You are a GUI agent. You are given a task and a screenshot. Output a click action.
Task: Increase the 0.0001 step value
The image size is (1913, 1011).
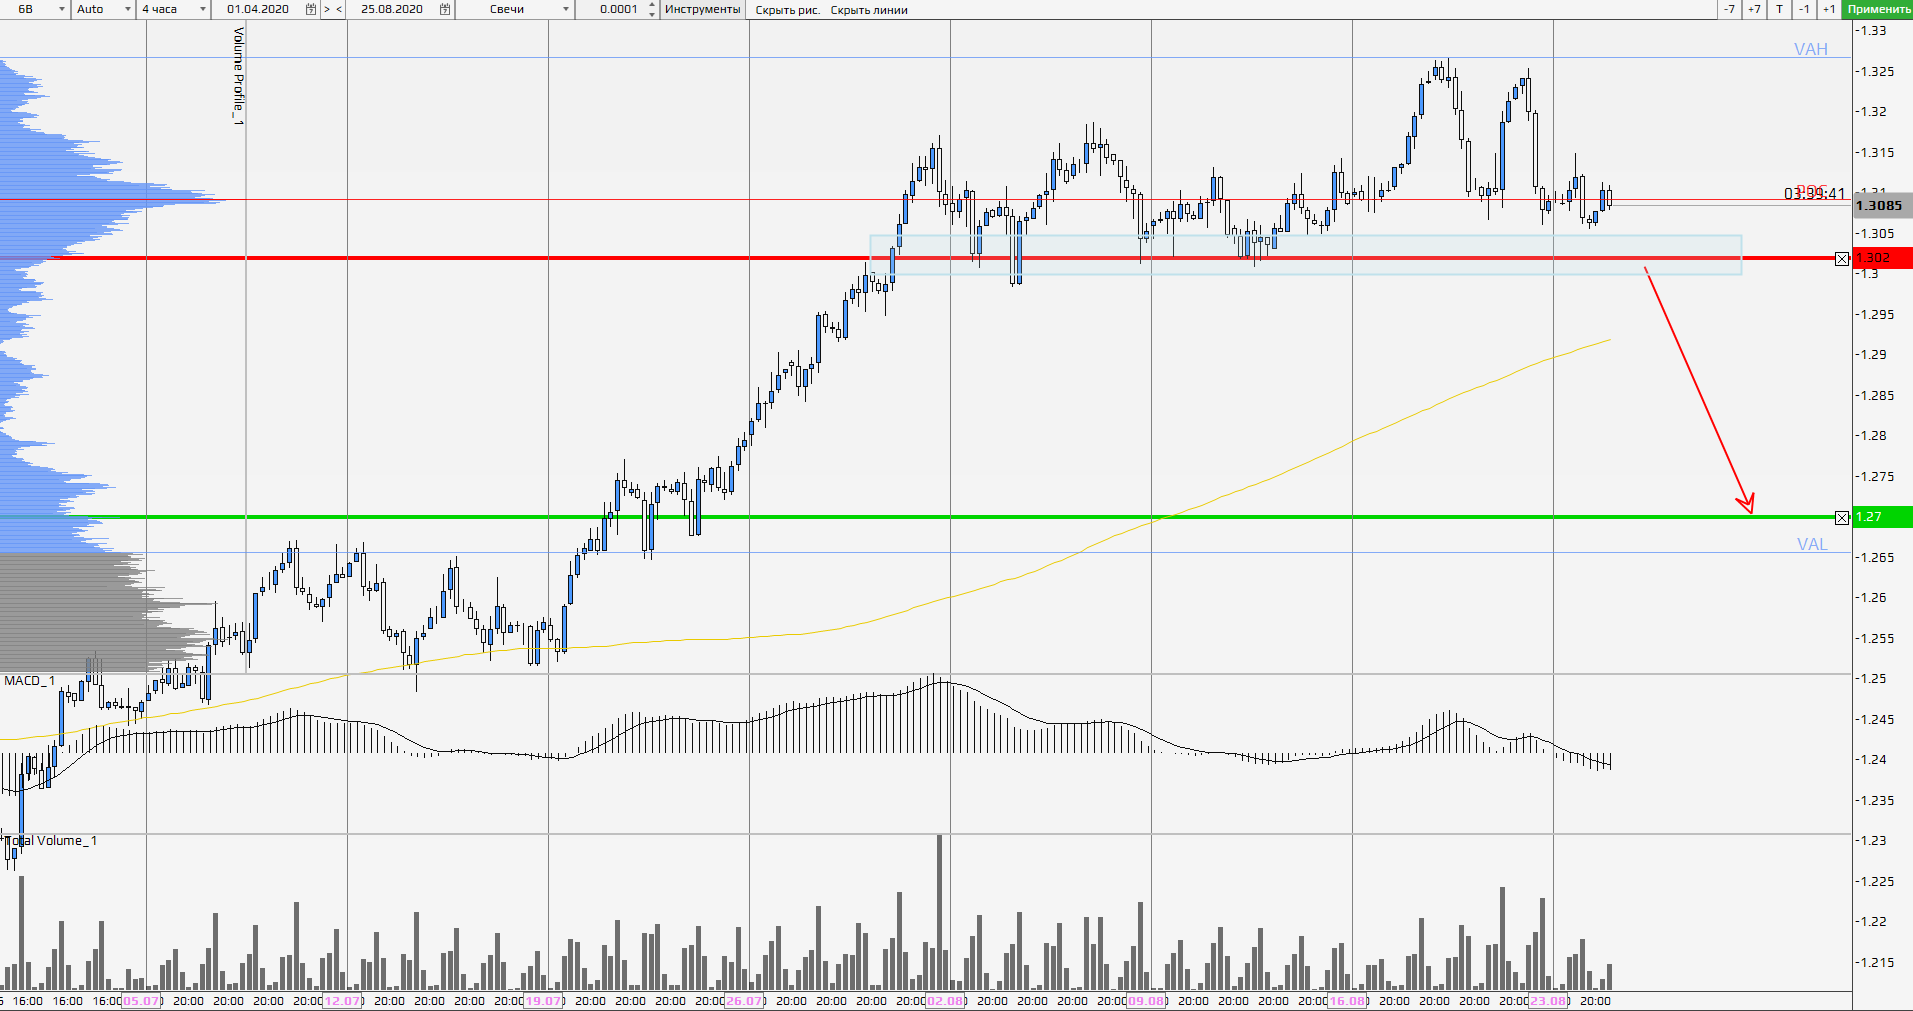pyautogui.click(x=652, y=5)
